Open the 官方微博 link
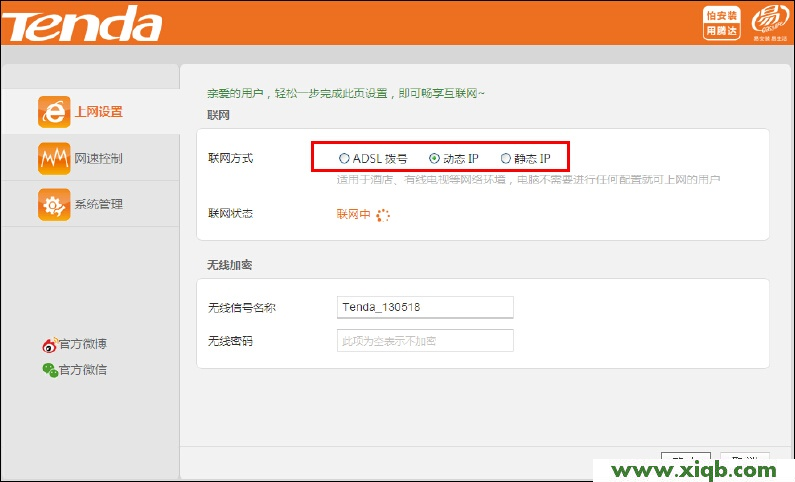Viewport: 795px width, 482px height. 82,345
